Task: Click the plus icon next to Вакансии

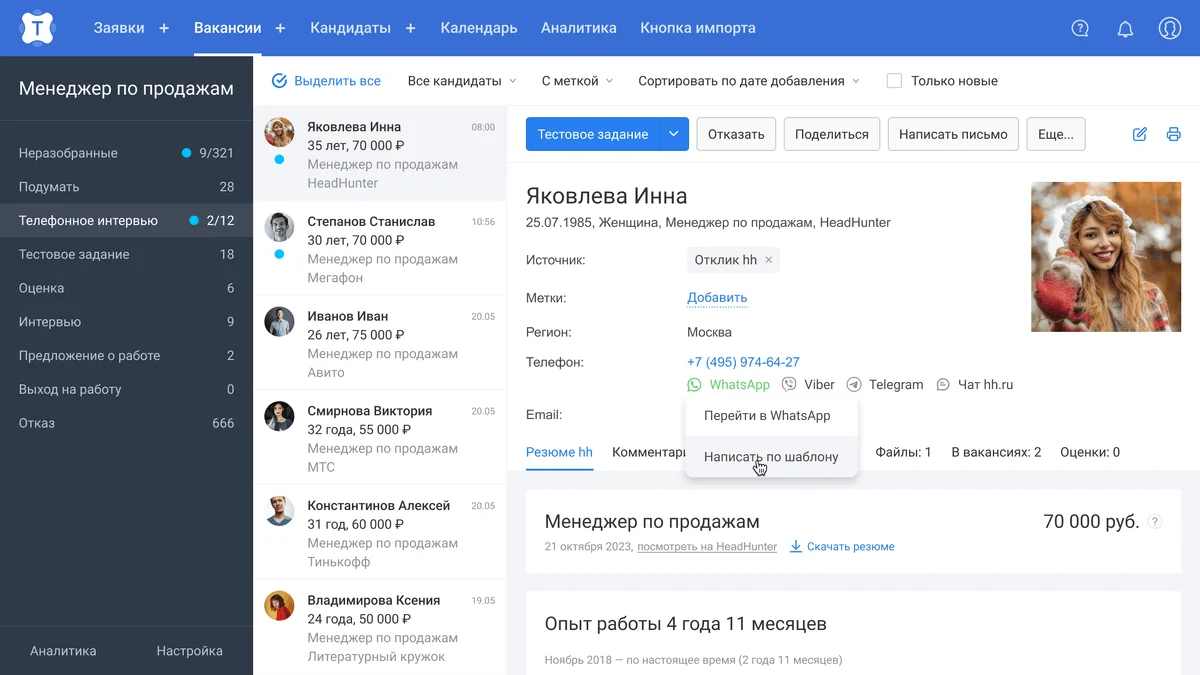Action: click(280, 28)
